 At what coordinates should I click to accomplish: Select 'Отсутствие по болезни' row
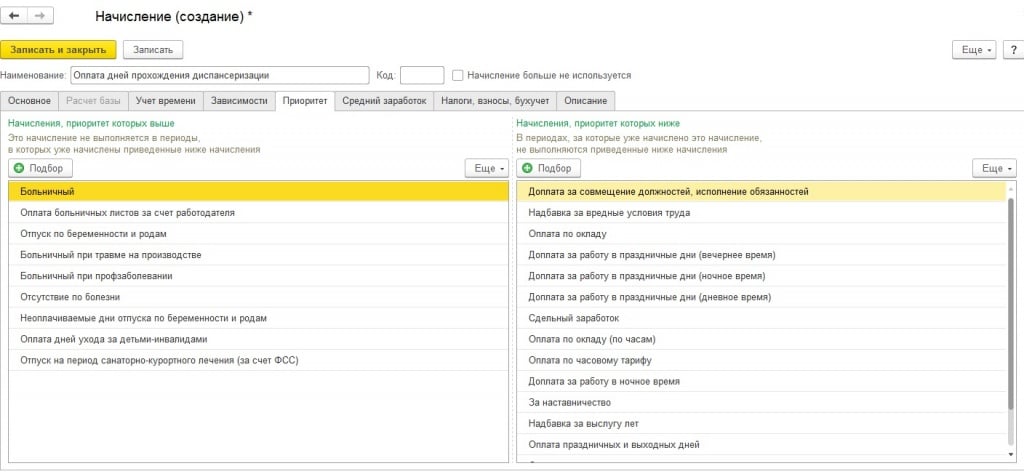tap(70, 296)
